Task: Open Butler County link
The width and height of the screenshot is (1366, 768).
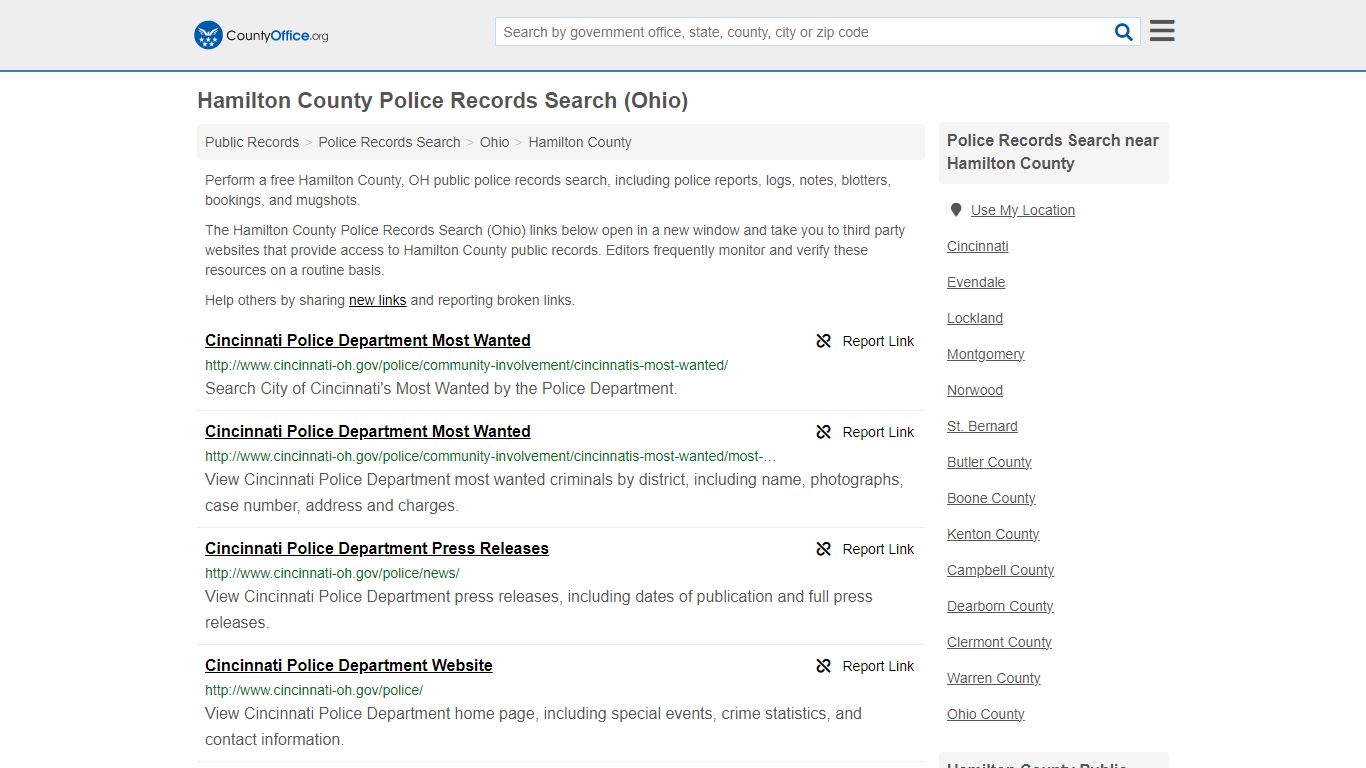Action: pos(989,462)
